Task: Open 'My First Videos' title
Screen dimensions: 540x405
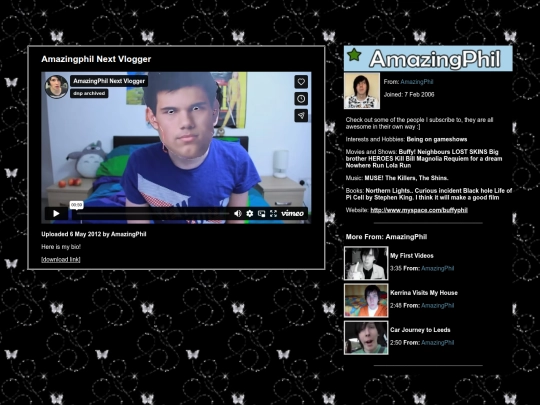Action: [412, 256]
